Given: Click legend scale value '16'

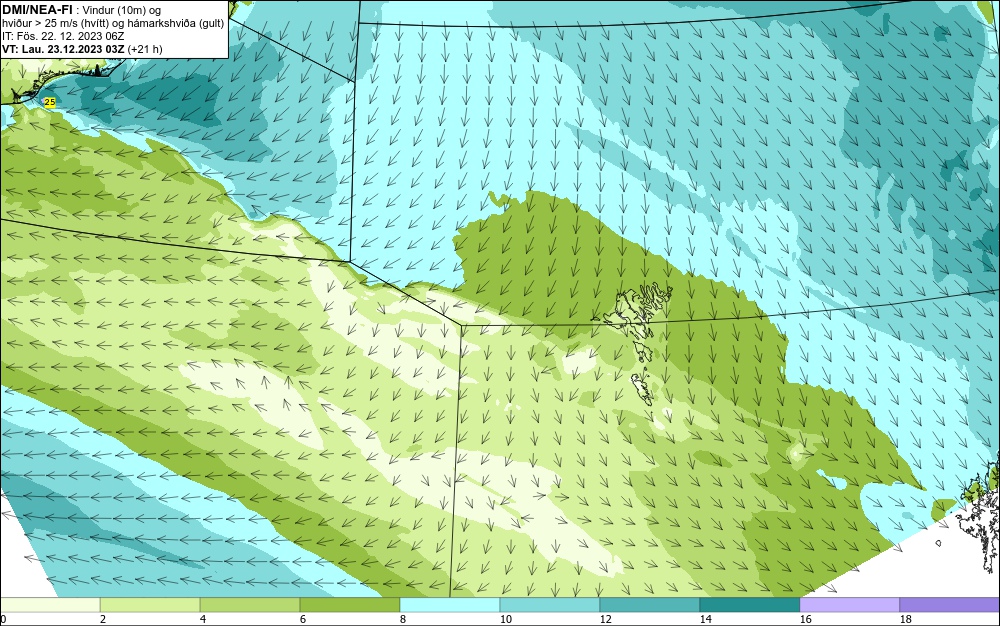Looking at the screenshot, I should click(805, 619).
